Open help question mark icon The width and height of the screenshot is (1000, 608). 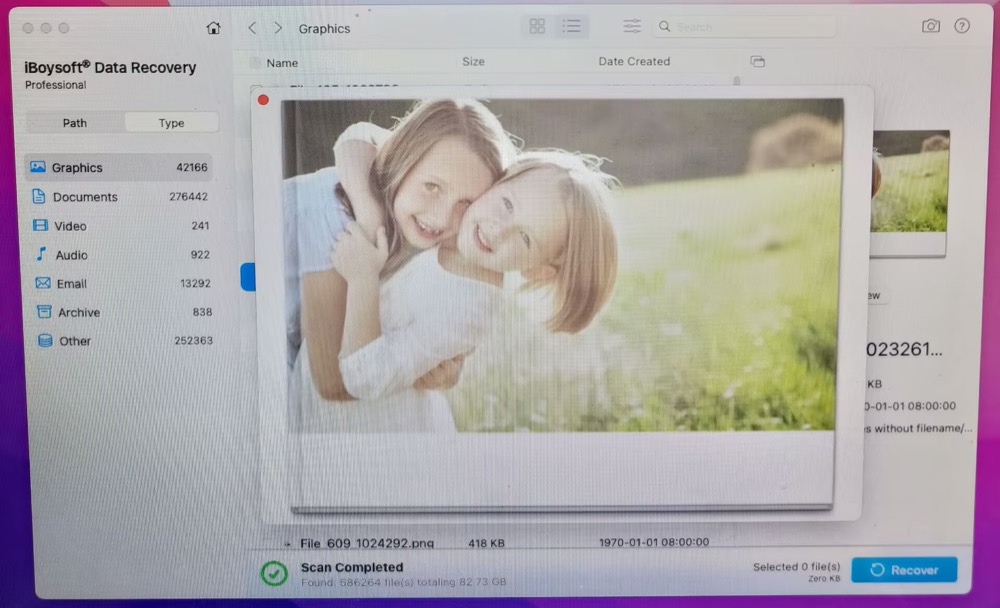(962, 26)
